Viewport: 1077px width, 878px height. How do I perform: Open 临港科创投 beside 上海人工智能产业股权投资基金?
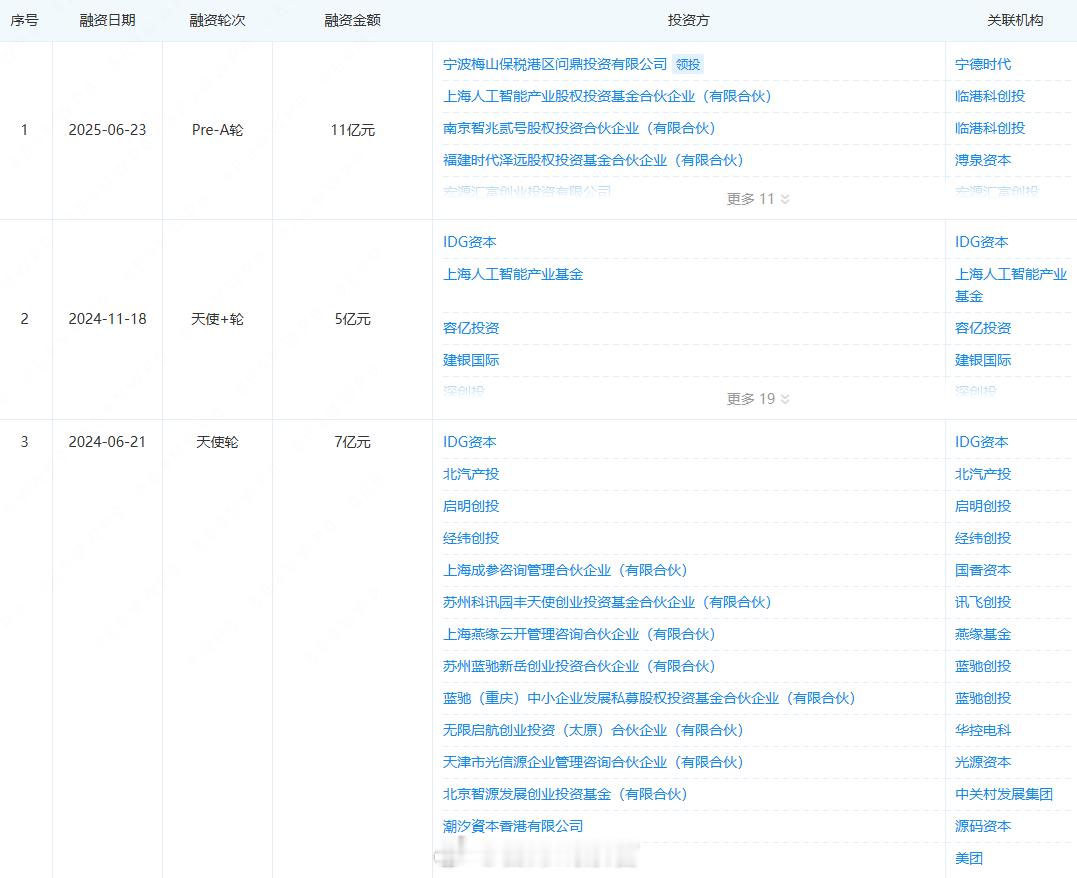(990, 96)
